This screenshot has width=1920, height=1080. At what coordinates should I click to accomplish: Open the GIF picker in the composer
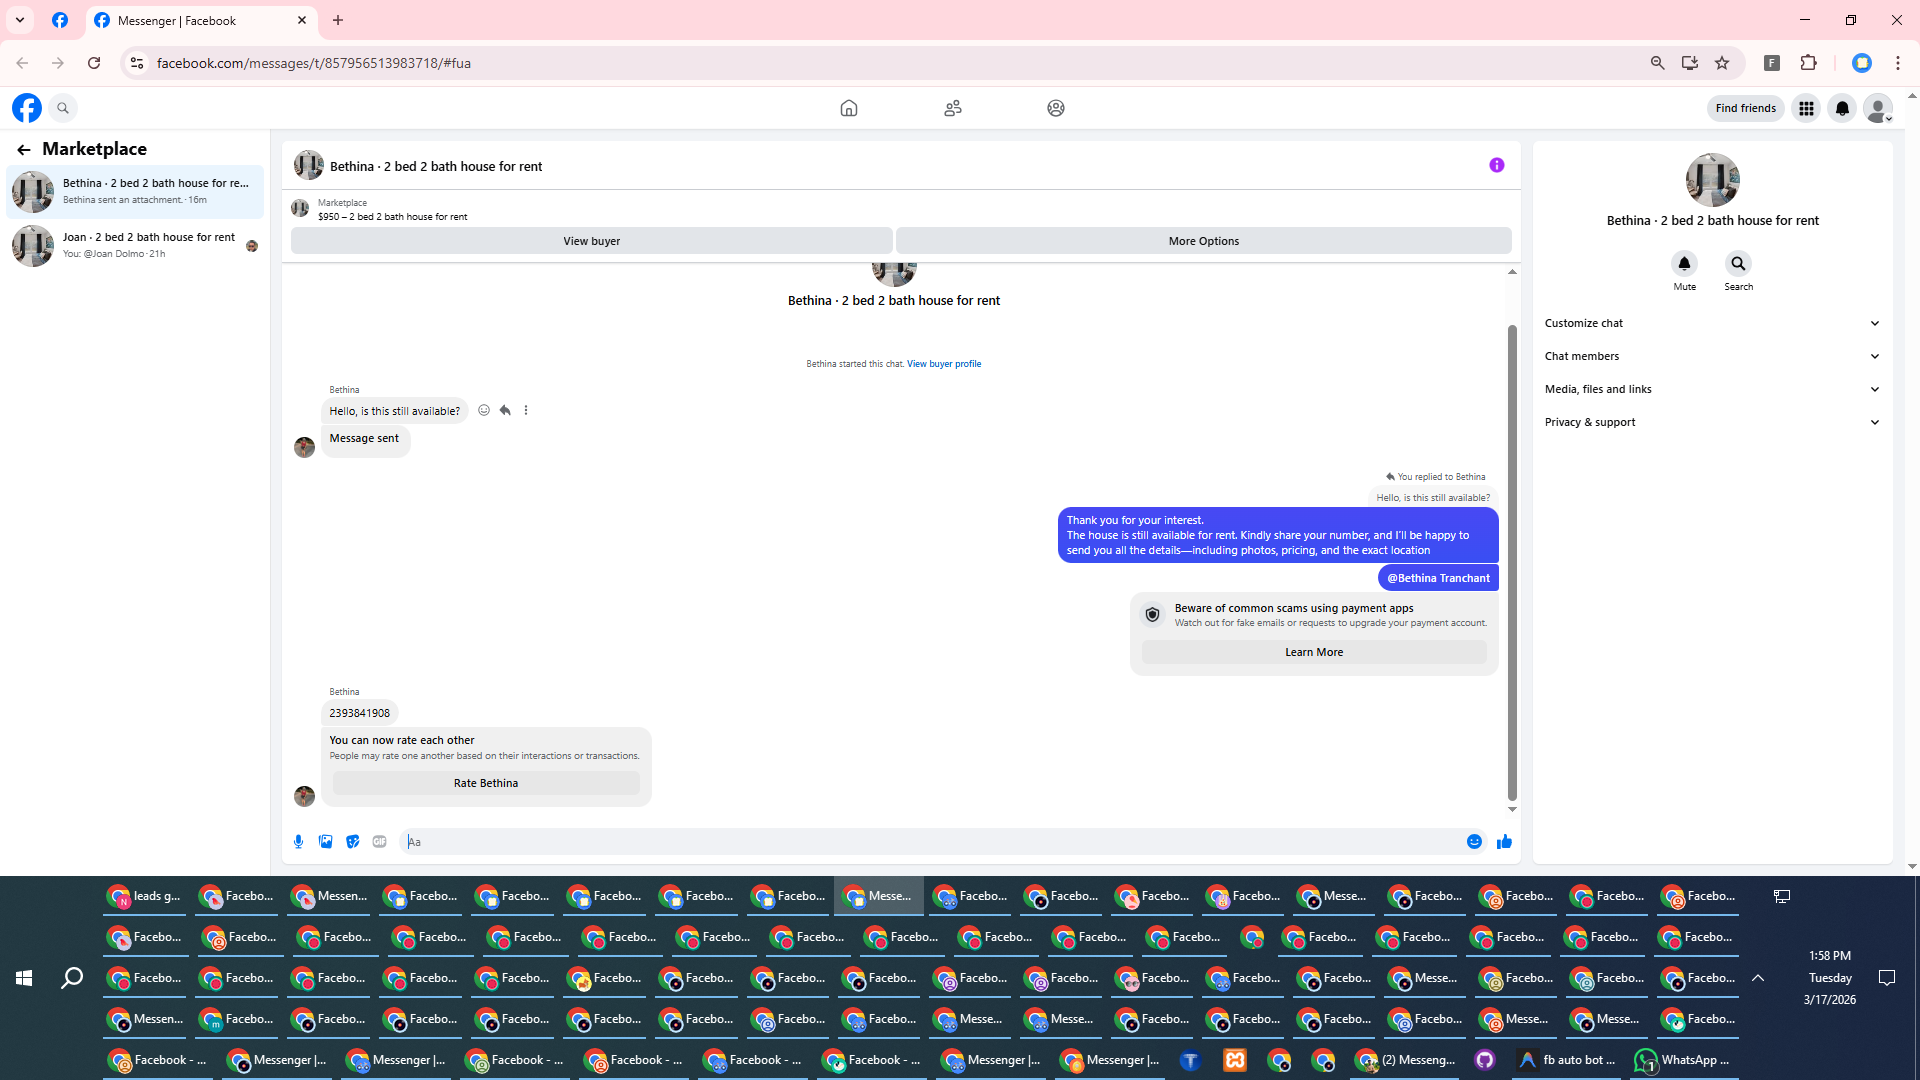(x=380, y=842)
